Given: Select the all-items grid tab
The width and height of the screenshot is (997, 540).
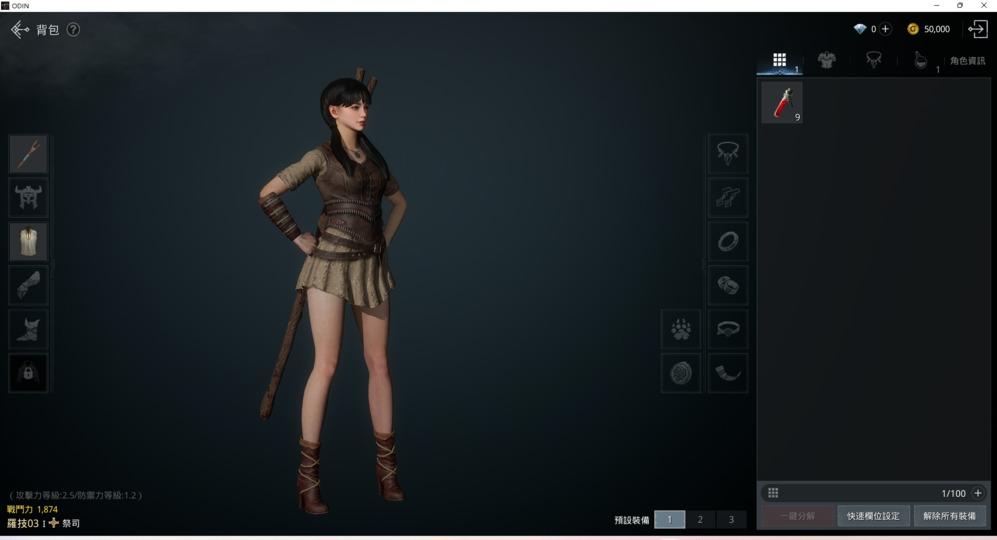Looking at the screenshot, I should [780, 60].
